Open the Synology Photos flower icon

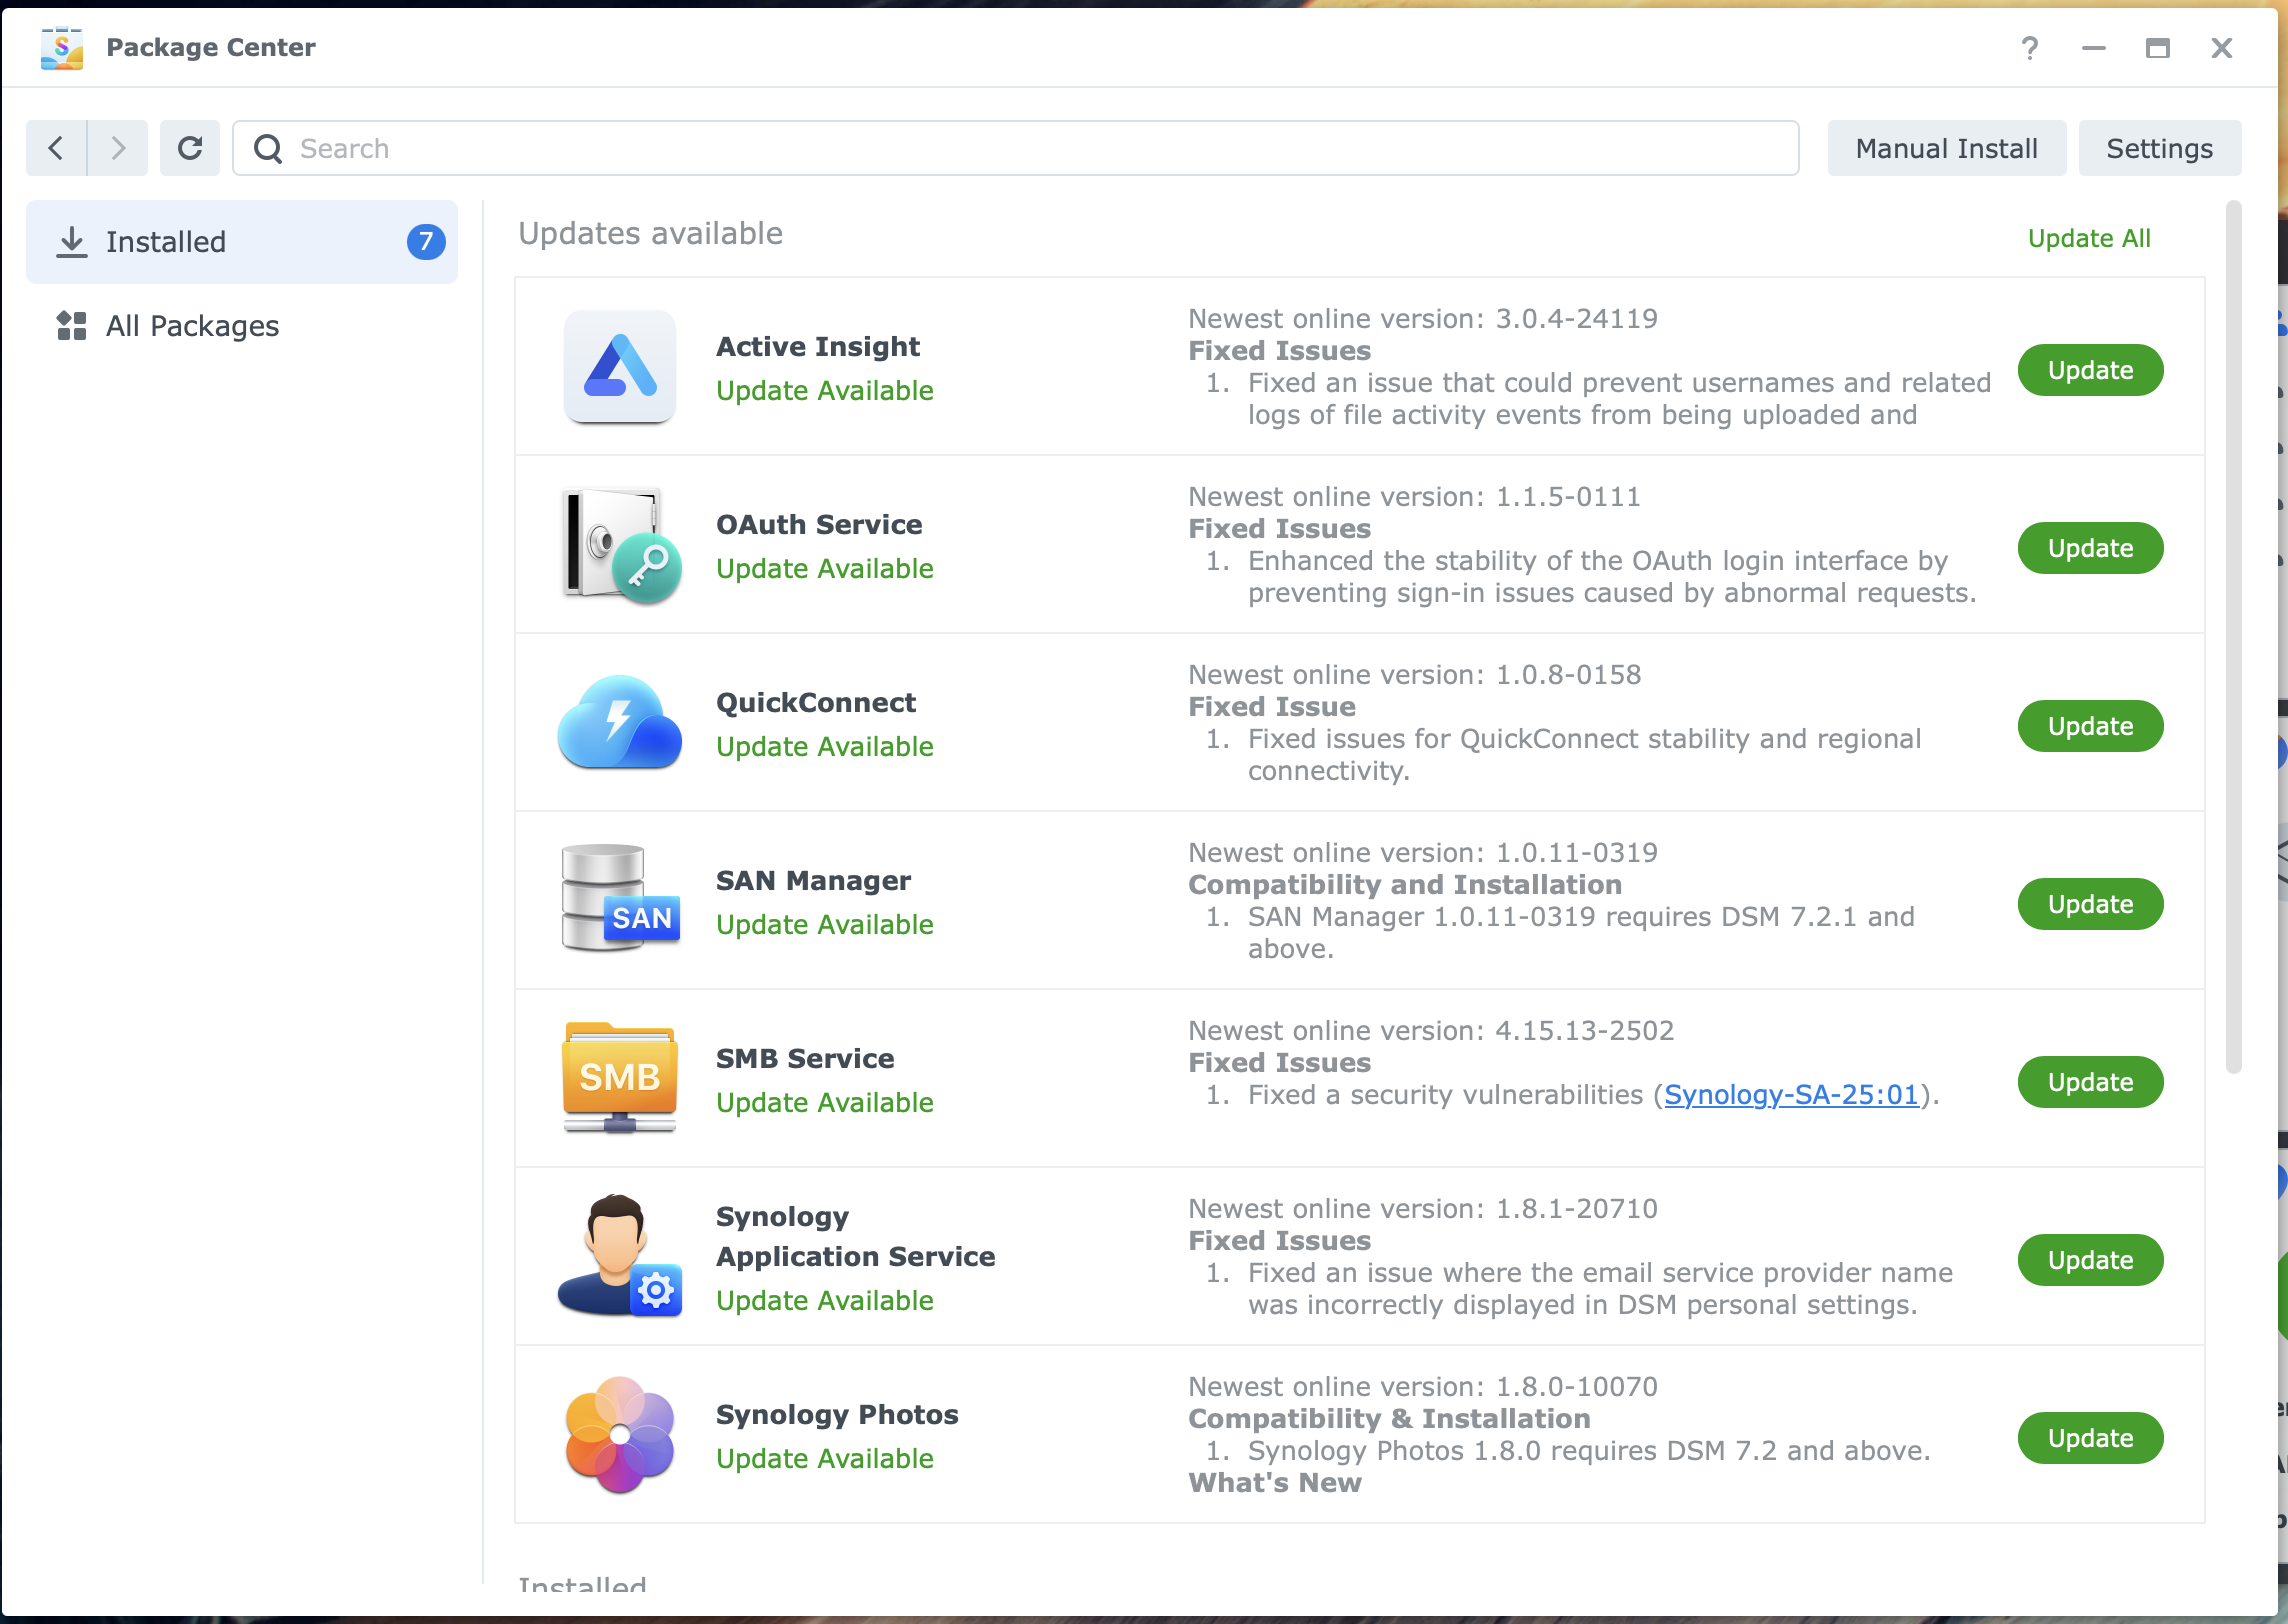click(619, 1434)
